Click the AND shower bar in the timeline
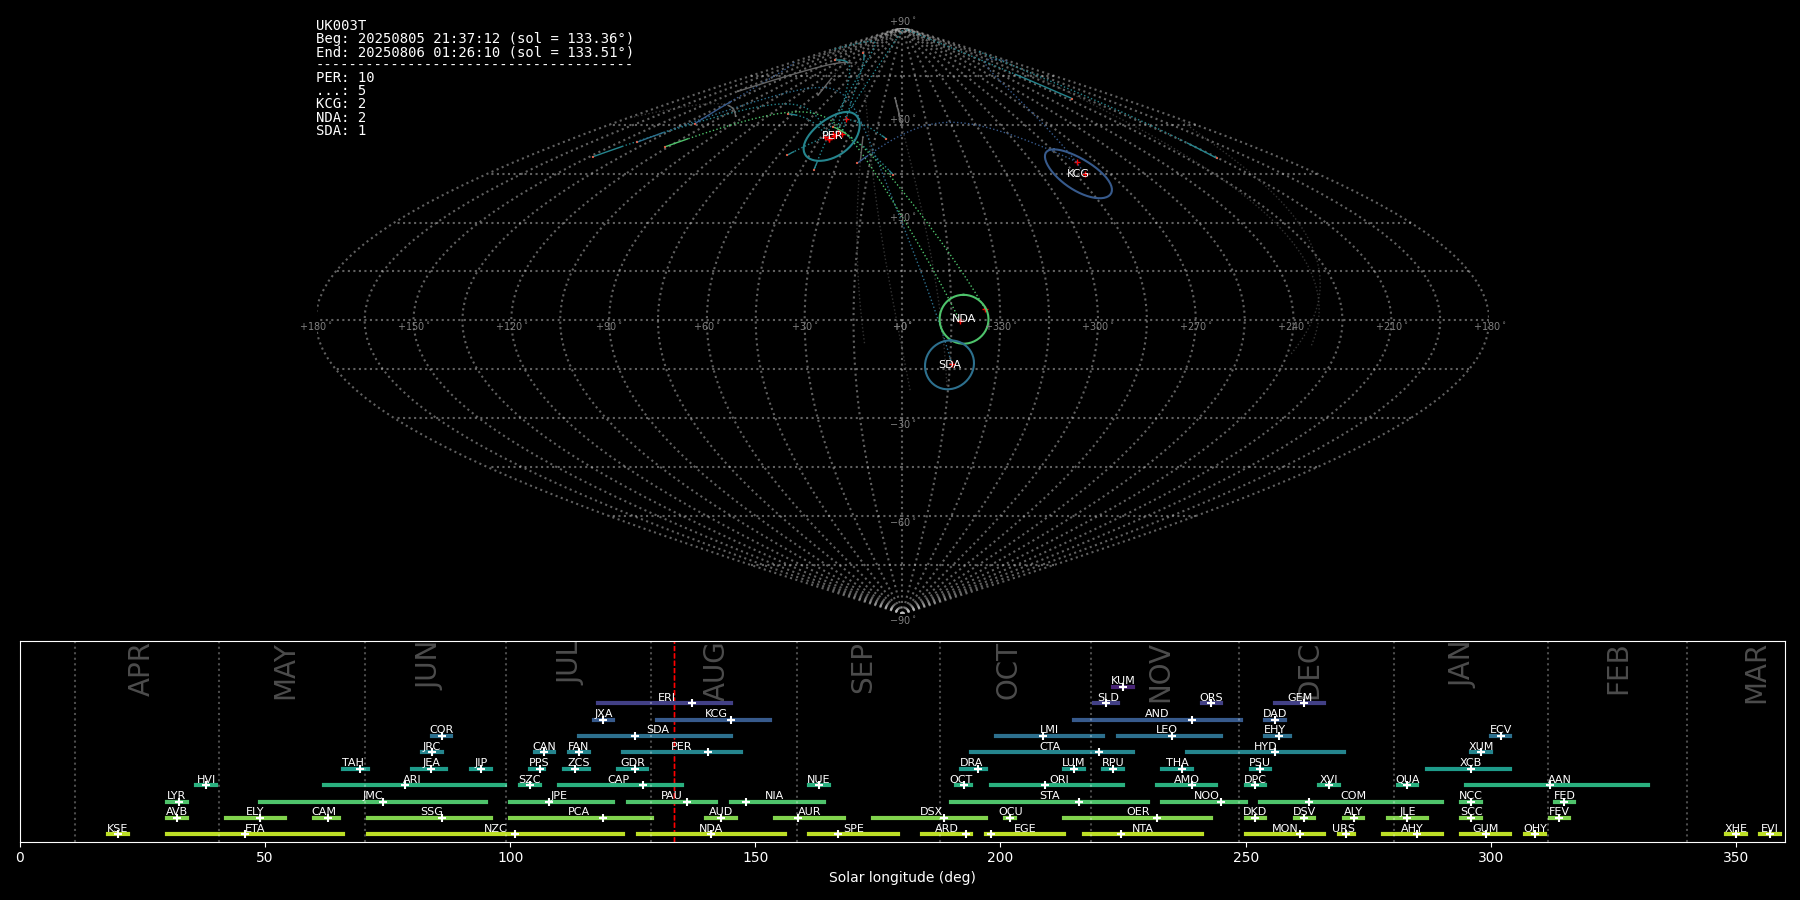Screen dimensions: 1800x900 (x=1157, y=720)
